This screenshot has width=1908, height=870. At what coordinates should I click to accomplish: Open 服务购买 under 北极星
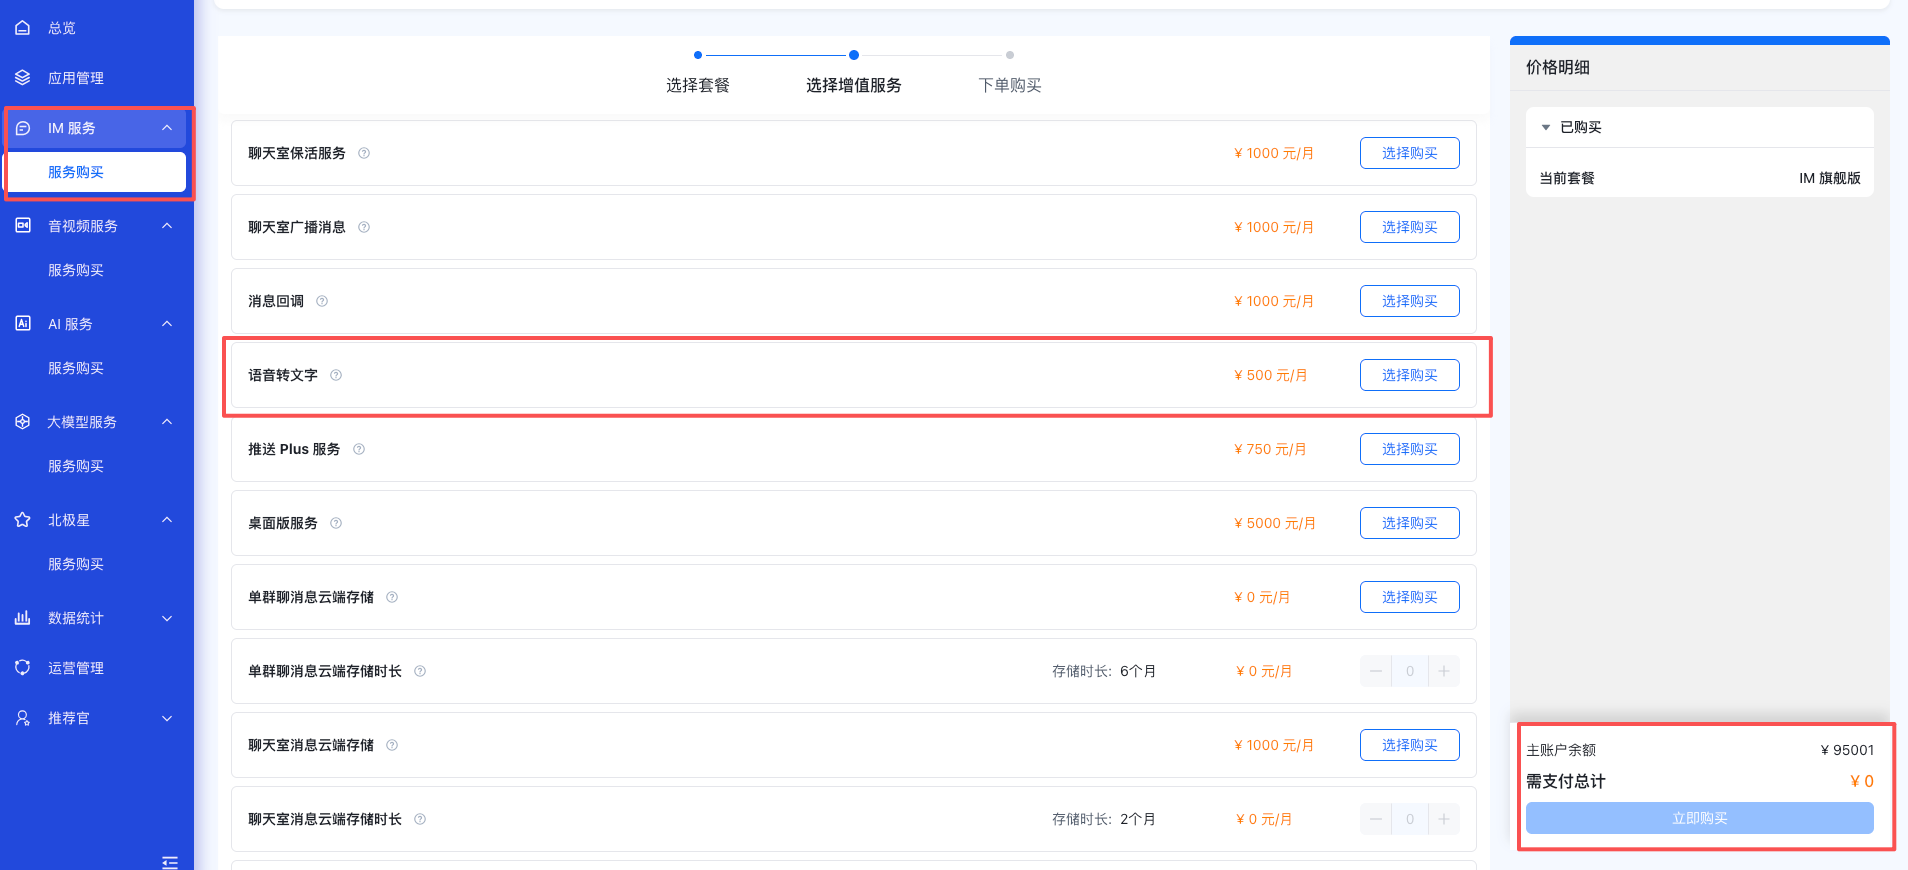click(x=76, y=564)
